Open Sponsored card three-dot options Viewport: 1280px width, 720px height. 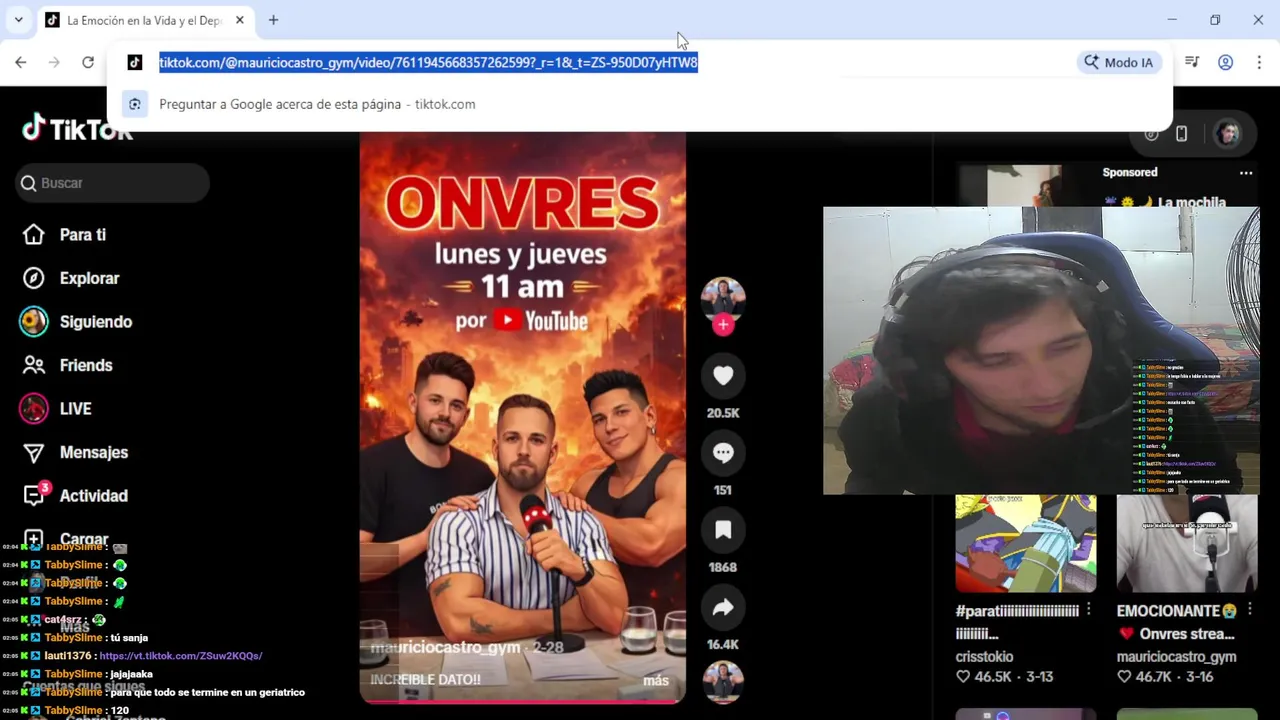point(1246,173)
